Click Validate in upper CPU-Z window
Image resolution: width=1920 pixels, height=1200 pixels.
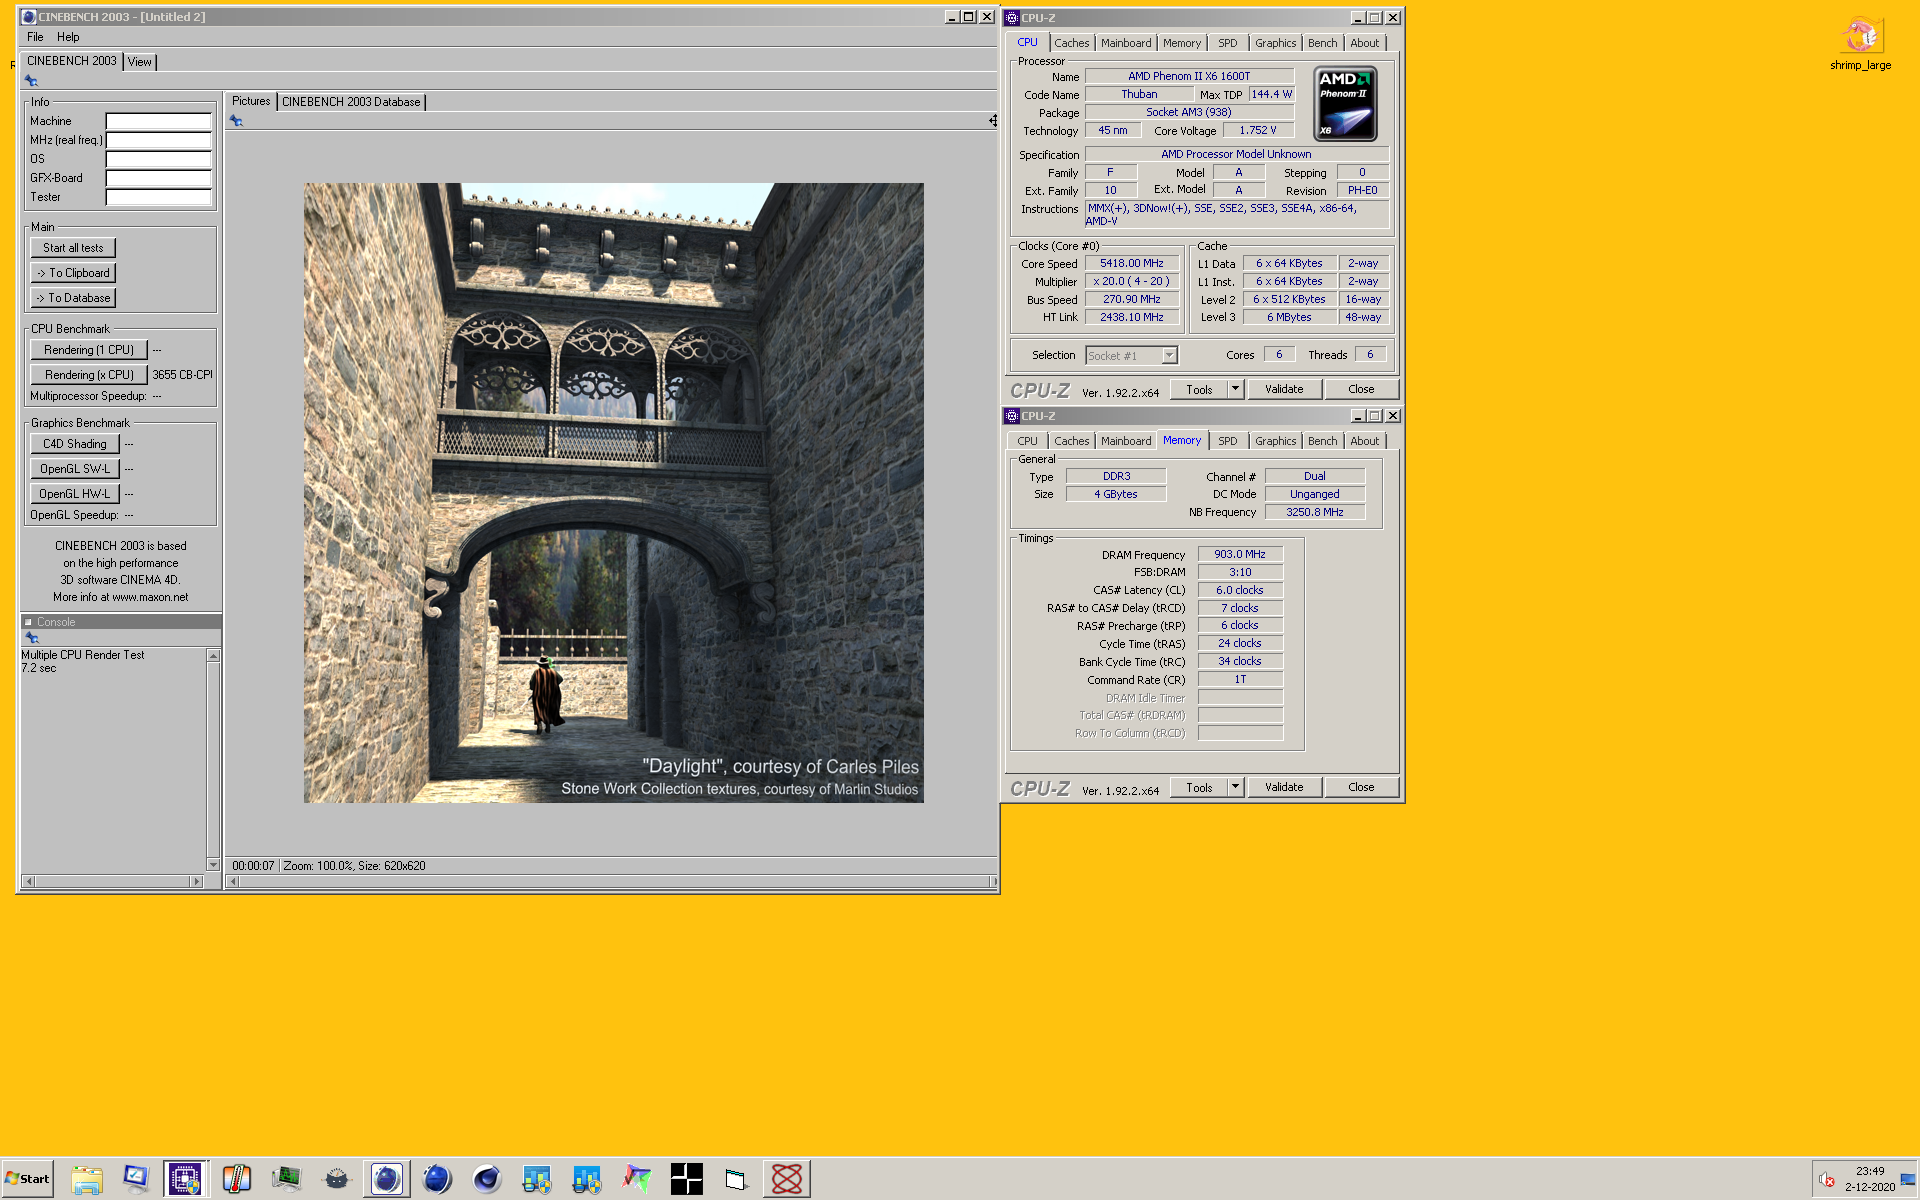[1284, 389]
